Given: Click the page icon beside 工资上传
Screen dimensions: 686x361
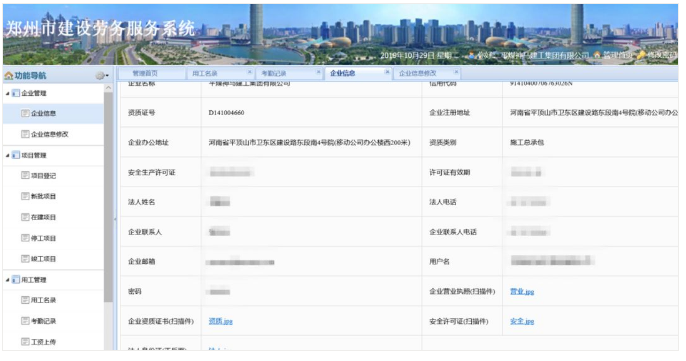Looking at the screenshot, I should [25, 342].
